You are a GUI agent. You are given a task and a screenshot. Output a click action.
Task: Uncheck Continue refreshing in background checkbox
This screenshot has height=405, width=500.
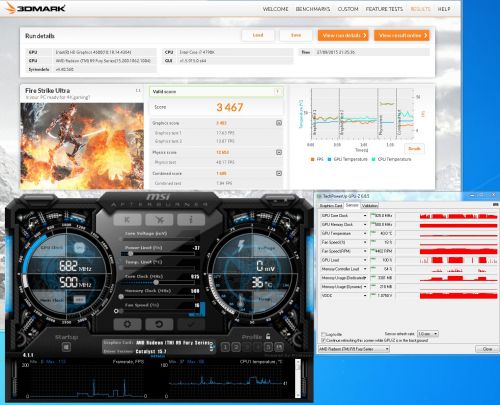tap(323, 340)
